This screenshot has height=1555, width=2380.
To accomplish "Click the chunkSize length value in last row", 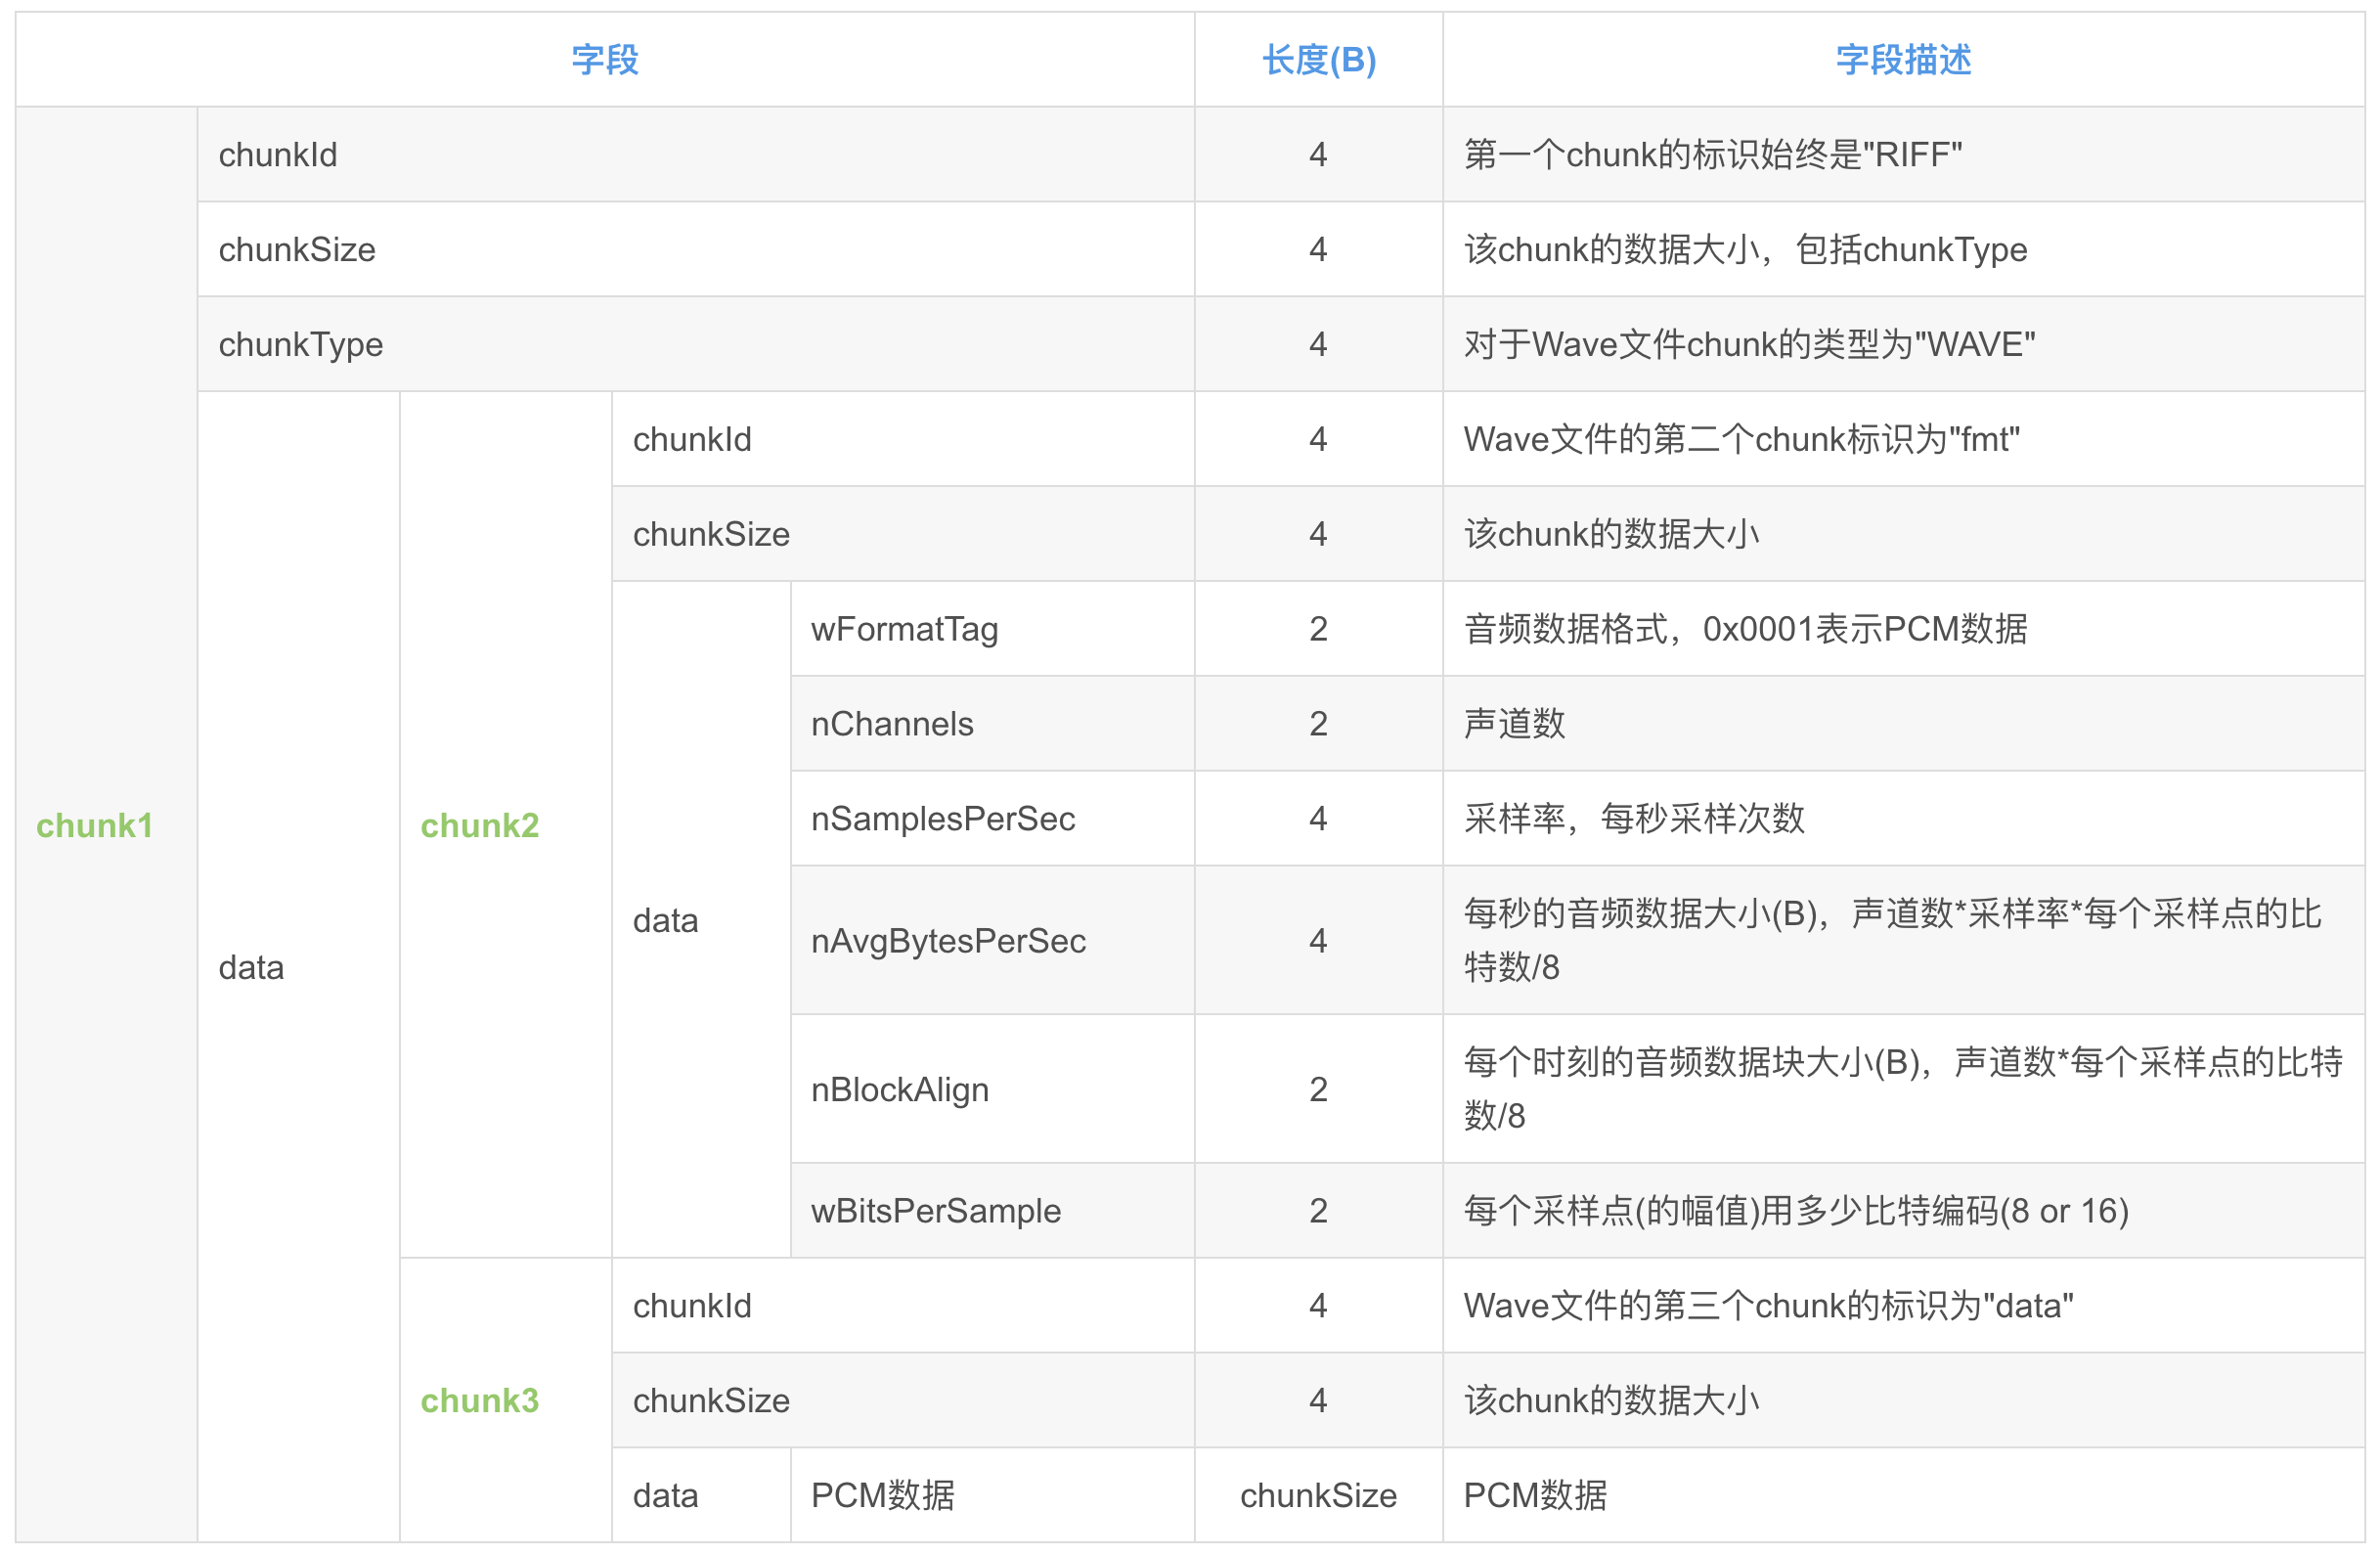I will pos(1318,1495).
